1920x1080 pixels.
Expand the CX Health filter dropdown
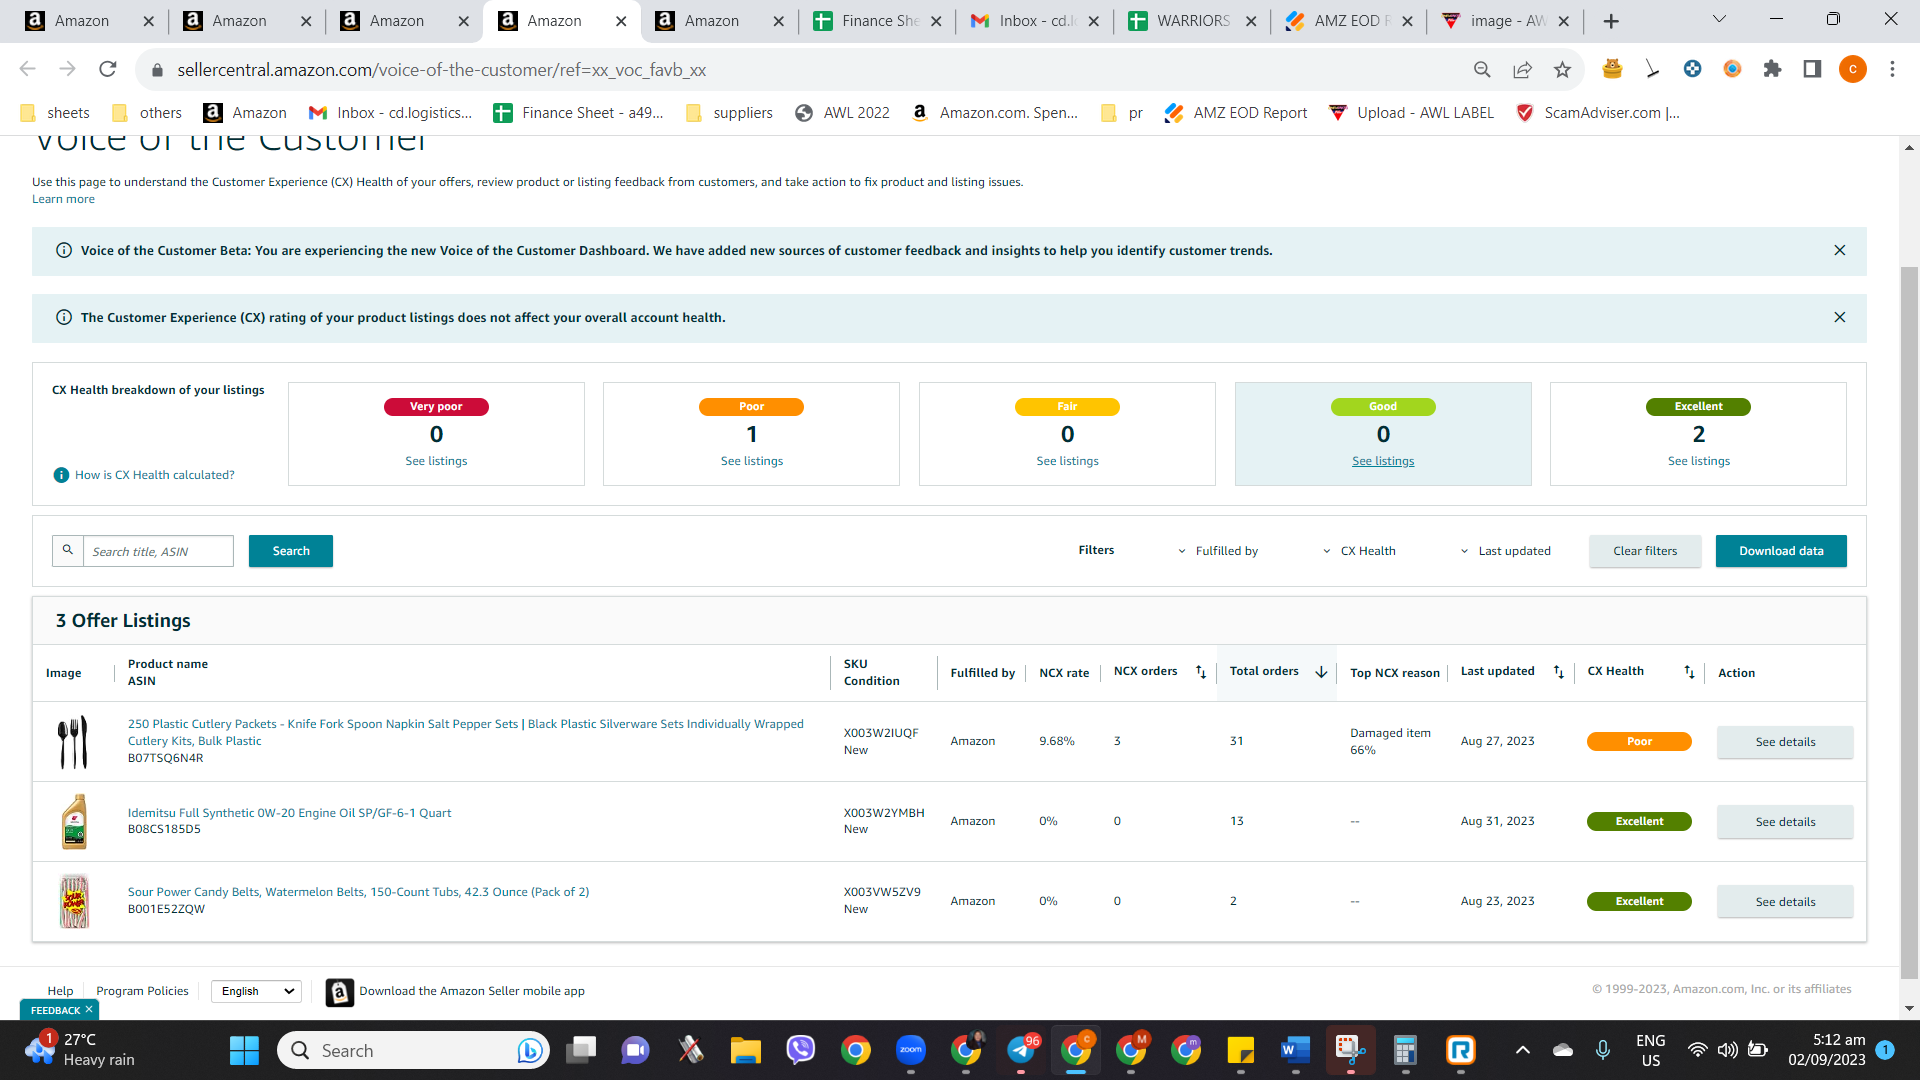[x=1359, y=551]
